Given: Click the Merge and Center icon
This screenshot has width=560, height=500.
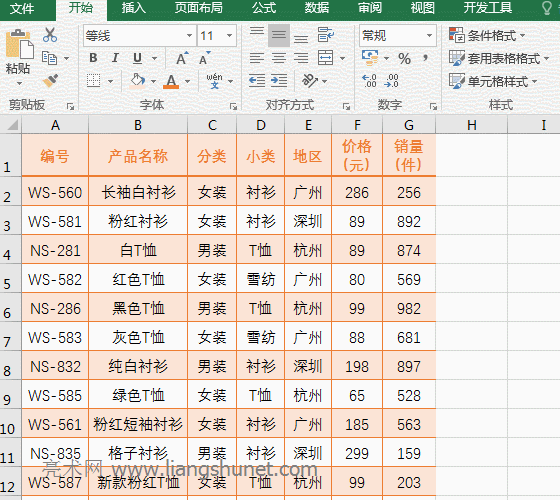Looking at the screenshot, I should (325, 58).
